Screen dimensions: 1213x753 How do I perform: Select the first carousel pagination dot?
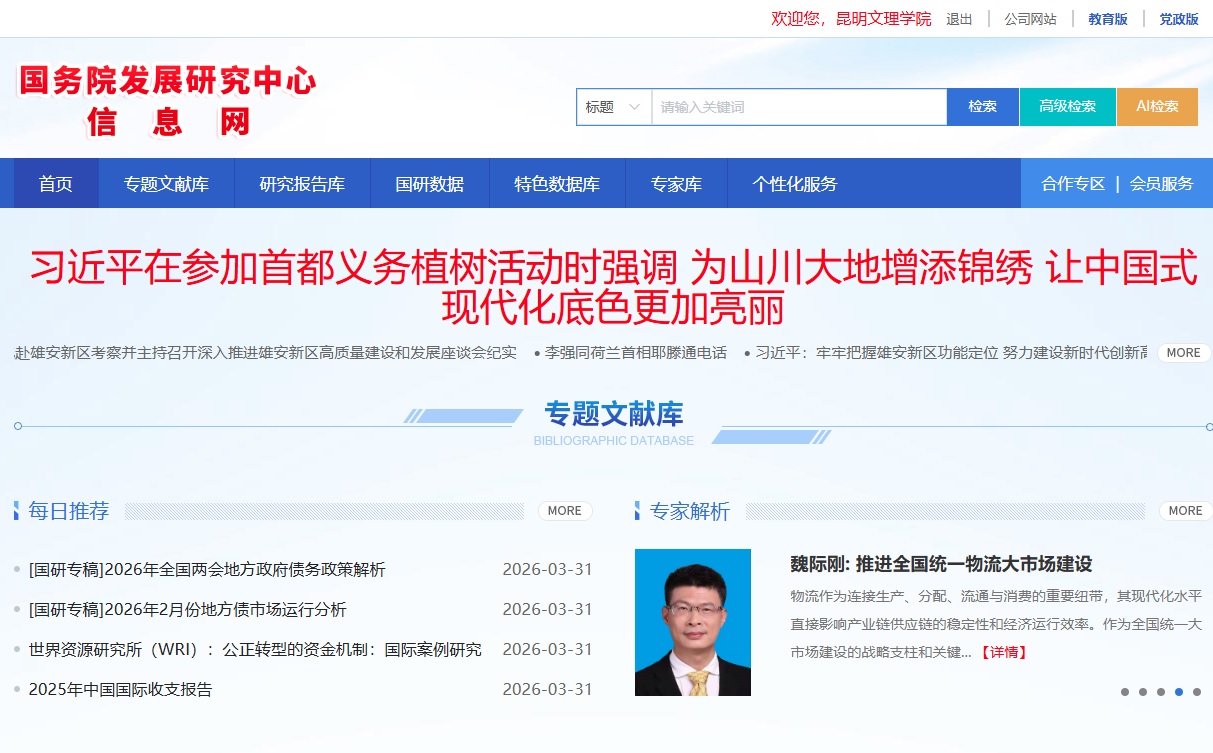click(1126, 692)
